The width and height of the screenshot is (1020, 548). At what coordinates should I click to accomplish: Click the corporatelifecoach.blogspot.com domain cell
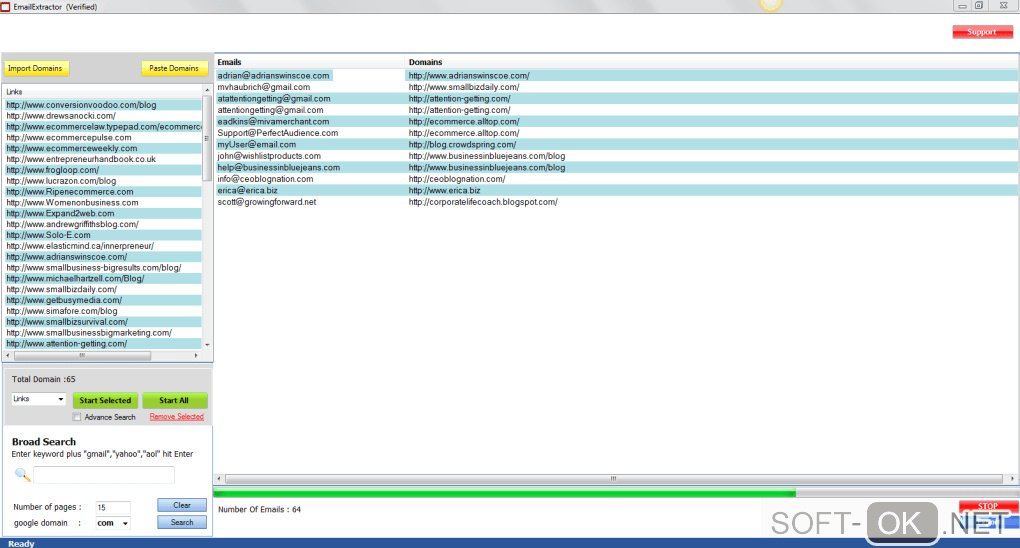tap(483, 202)
